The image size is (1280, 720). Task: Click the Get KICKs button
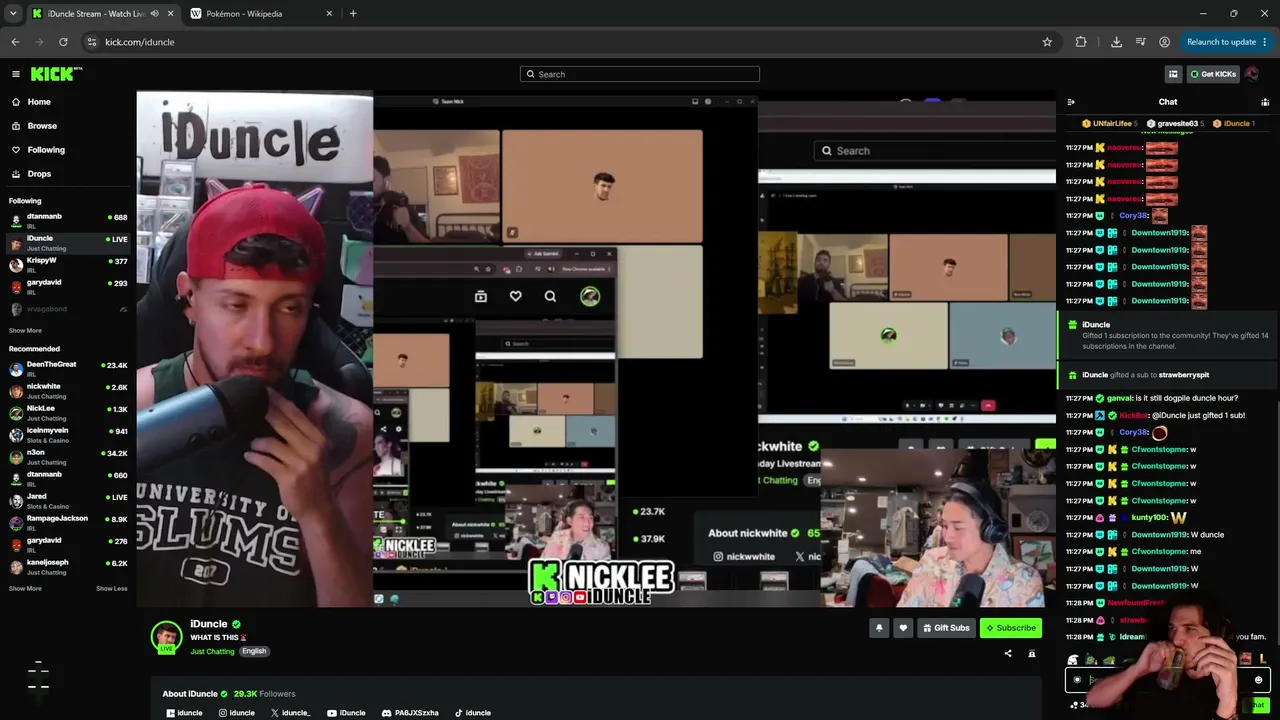click(x=1213, y=74)
